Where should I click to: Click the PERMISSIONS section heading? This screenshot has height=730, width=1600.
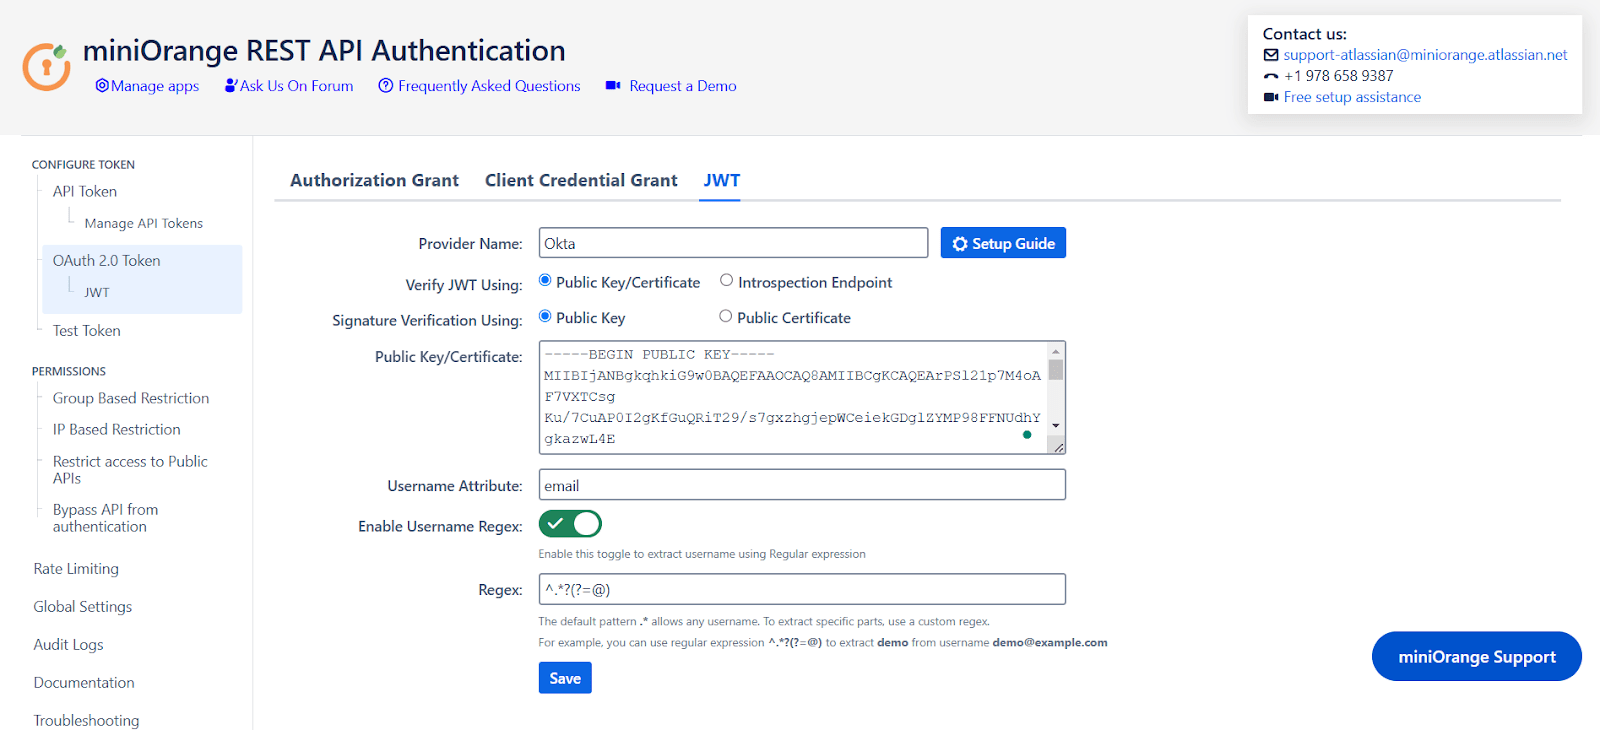(69, 371)
